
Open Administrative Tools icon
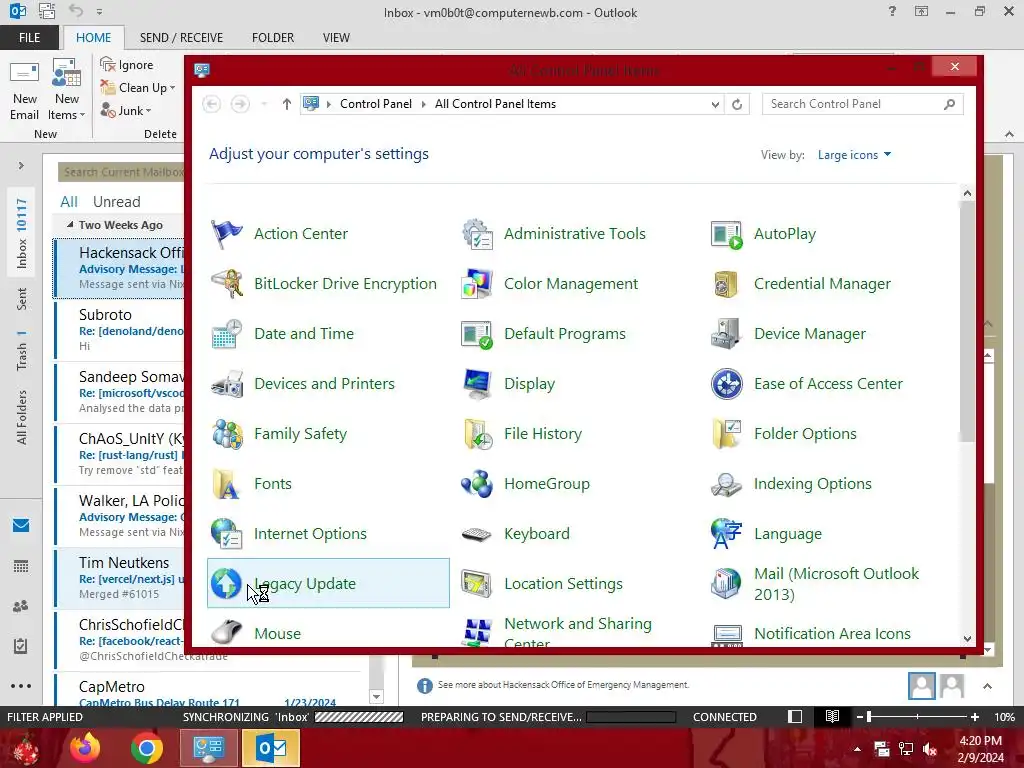click(477, 234)
